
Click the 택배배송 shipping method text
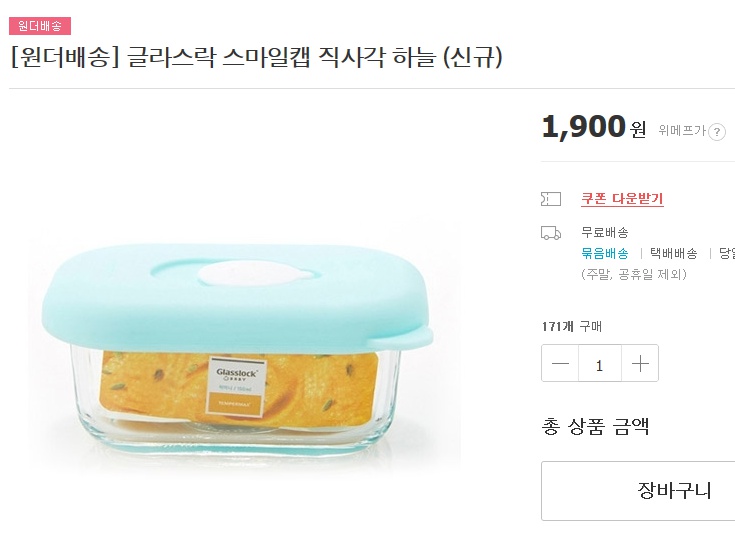click(x=674, y=253)
